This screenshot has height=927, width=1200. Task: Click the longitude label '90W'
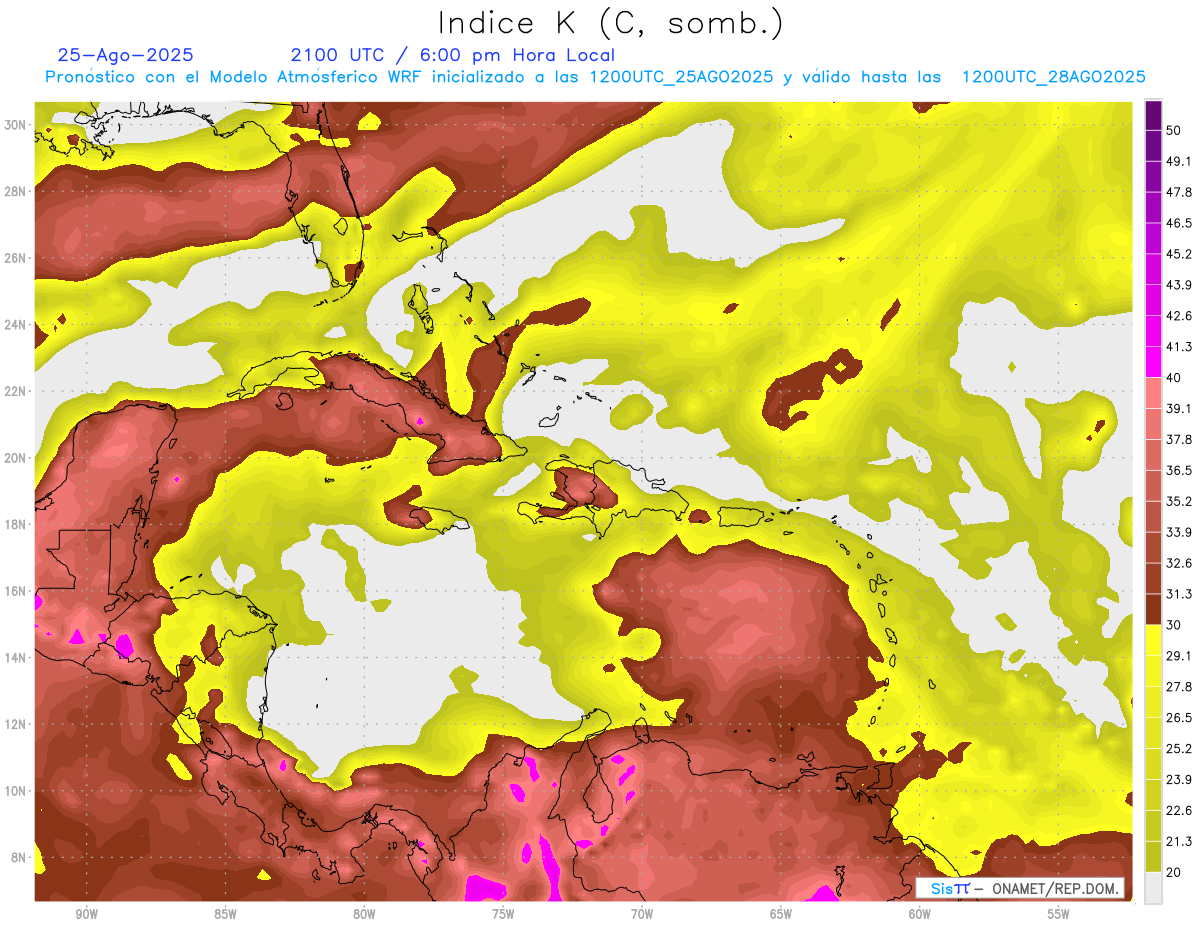86,914
